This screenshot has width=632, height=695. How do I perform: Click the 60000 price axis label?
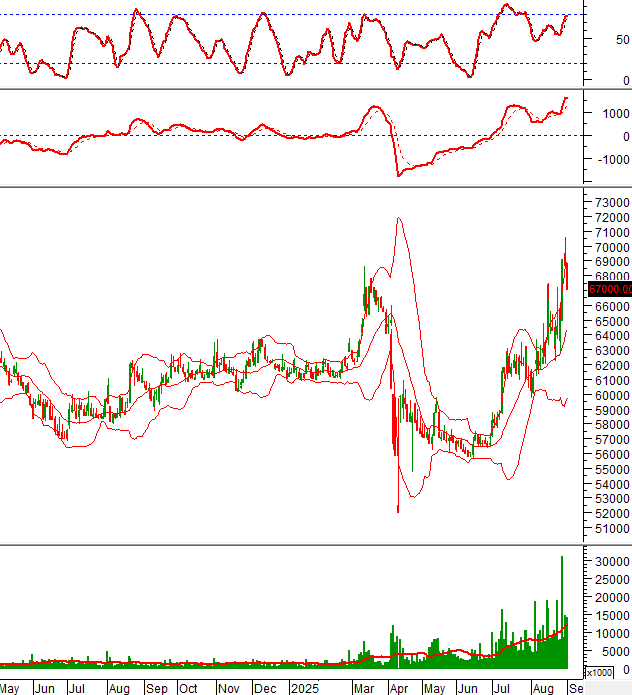pyautogui.click(x=610, y=395)
